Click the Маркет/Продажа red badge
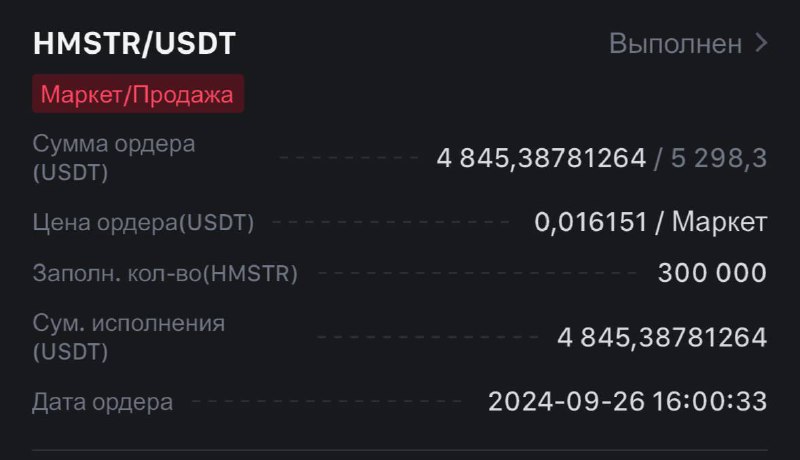 [x=138, y=94]
